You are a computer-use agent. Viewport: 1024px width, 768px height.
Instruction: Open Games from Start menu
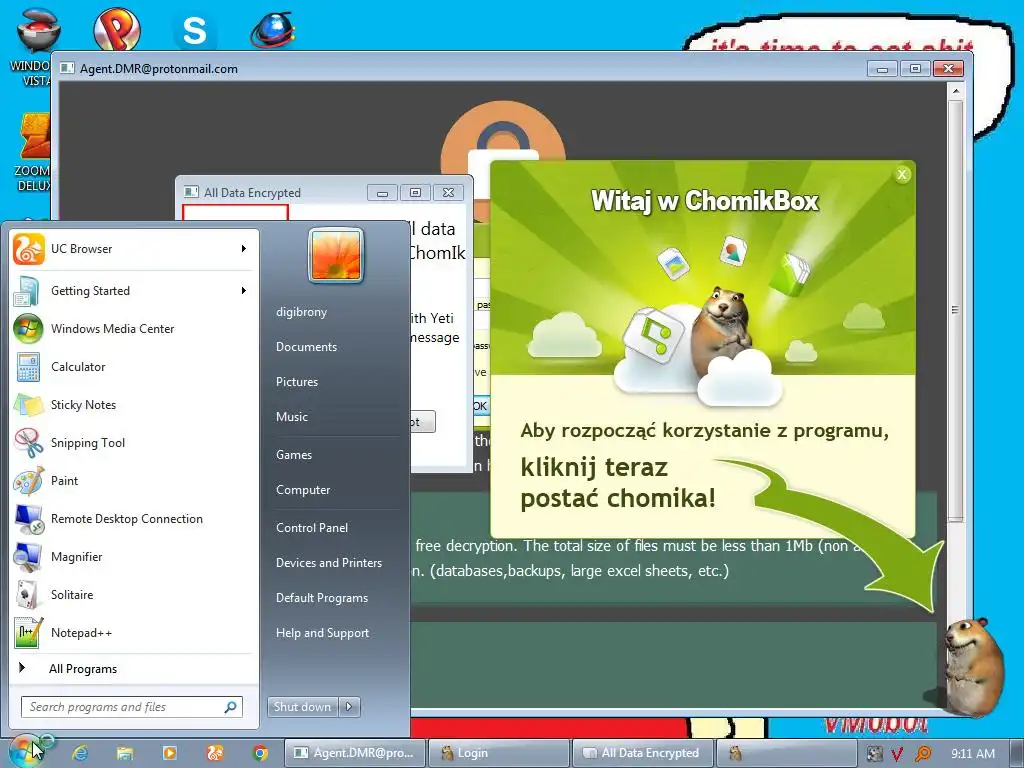pyautogui.click(x=294, y=455)
